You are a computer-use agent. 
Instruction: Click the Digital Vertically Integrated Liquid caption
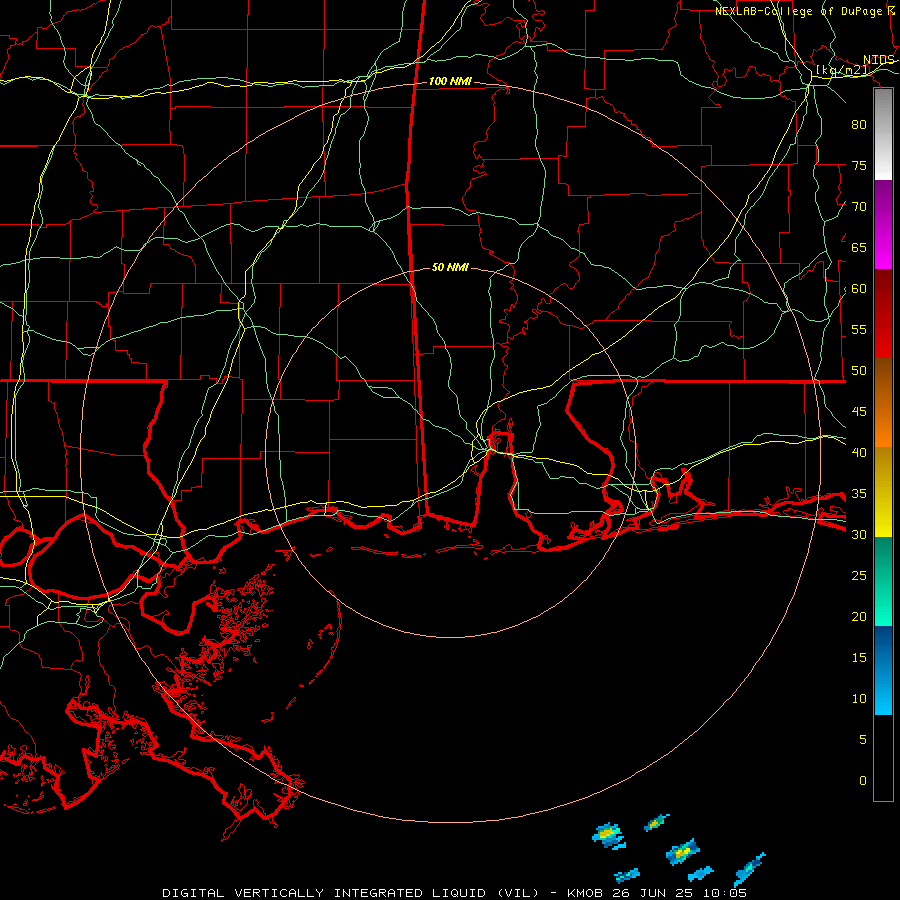coord(351,893)
